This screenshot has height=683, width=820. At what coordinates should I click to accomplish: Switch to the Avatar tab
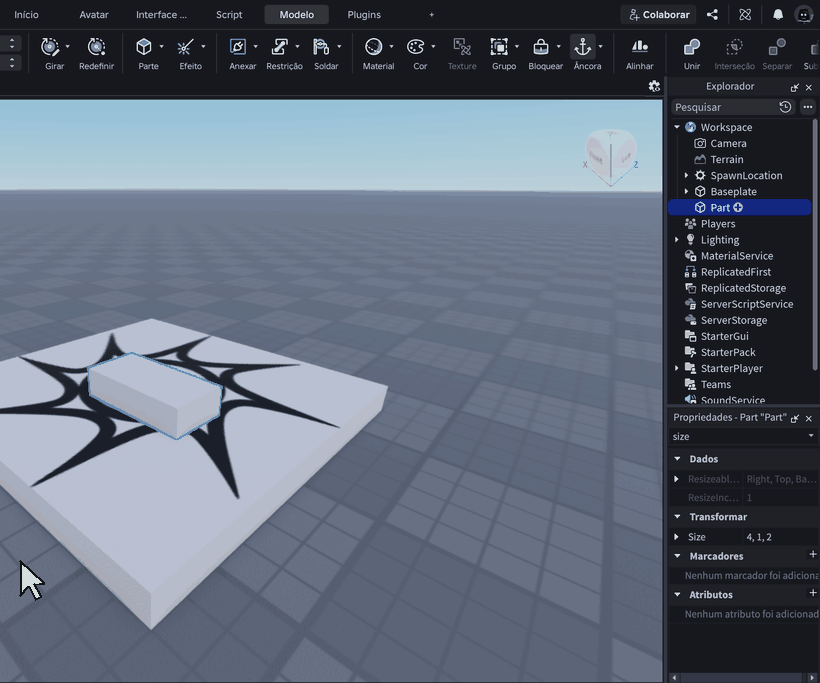pos(94,15)
